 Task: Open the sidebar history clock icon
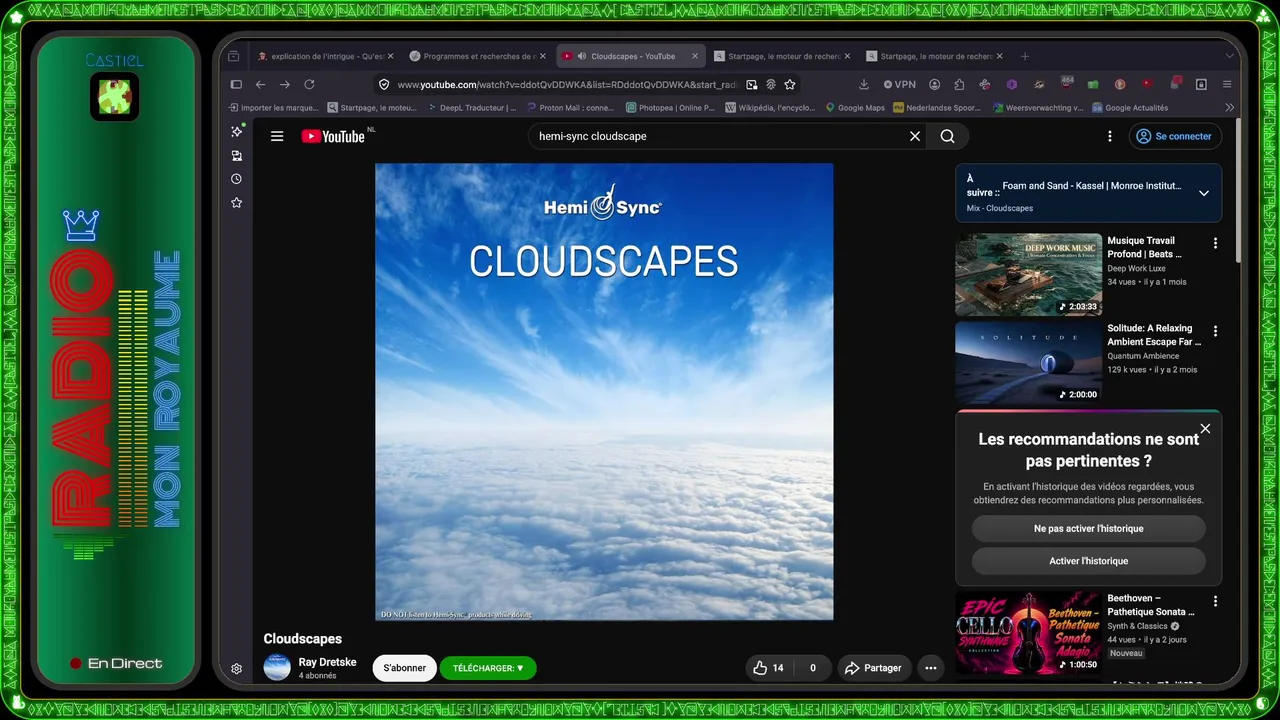tap(236, 179)
